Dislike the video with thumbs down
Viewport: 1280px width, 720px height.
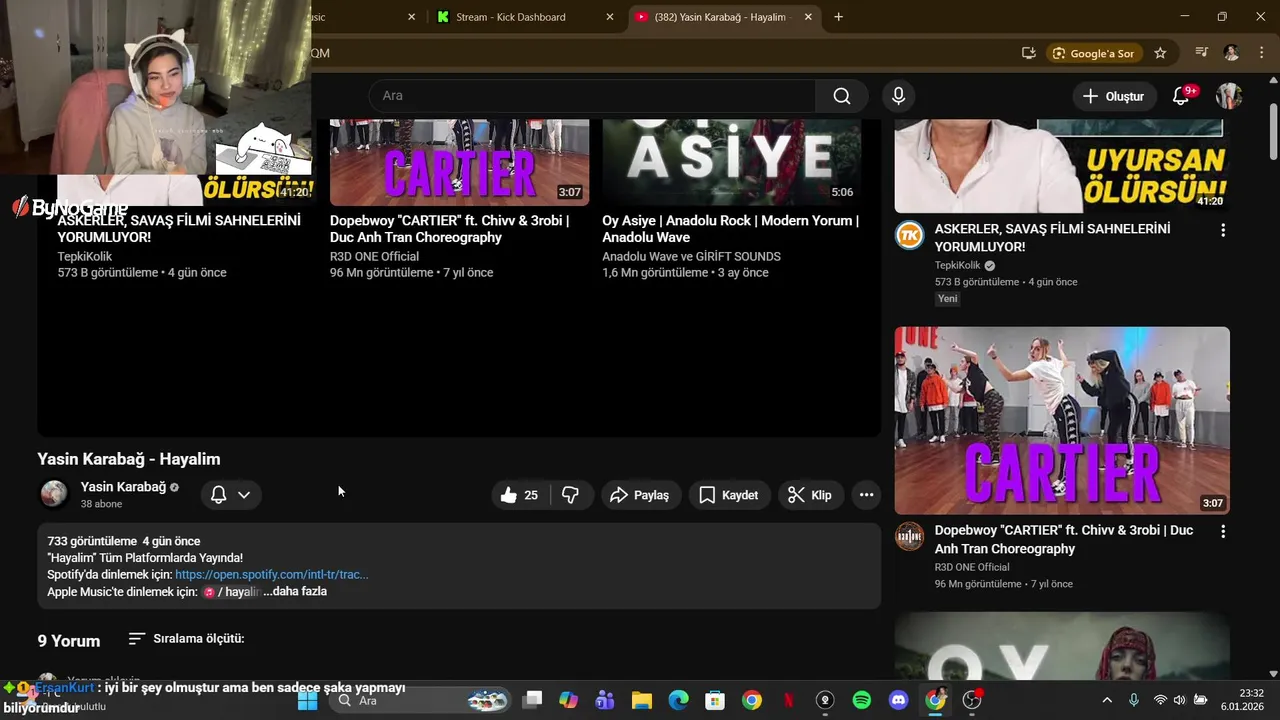tap(570, 495)
